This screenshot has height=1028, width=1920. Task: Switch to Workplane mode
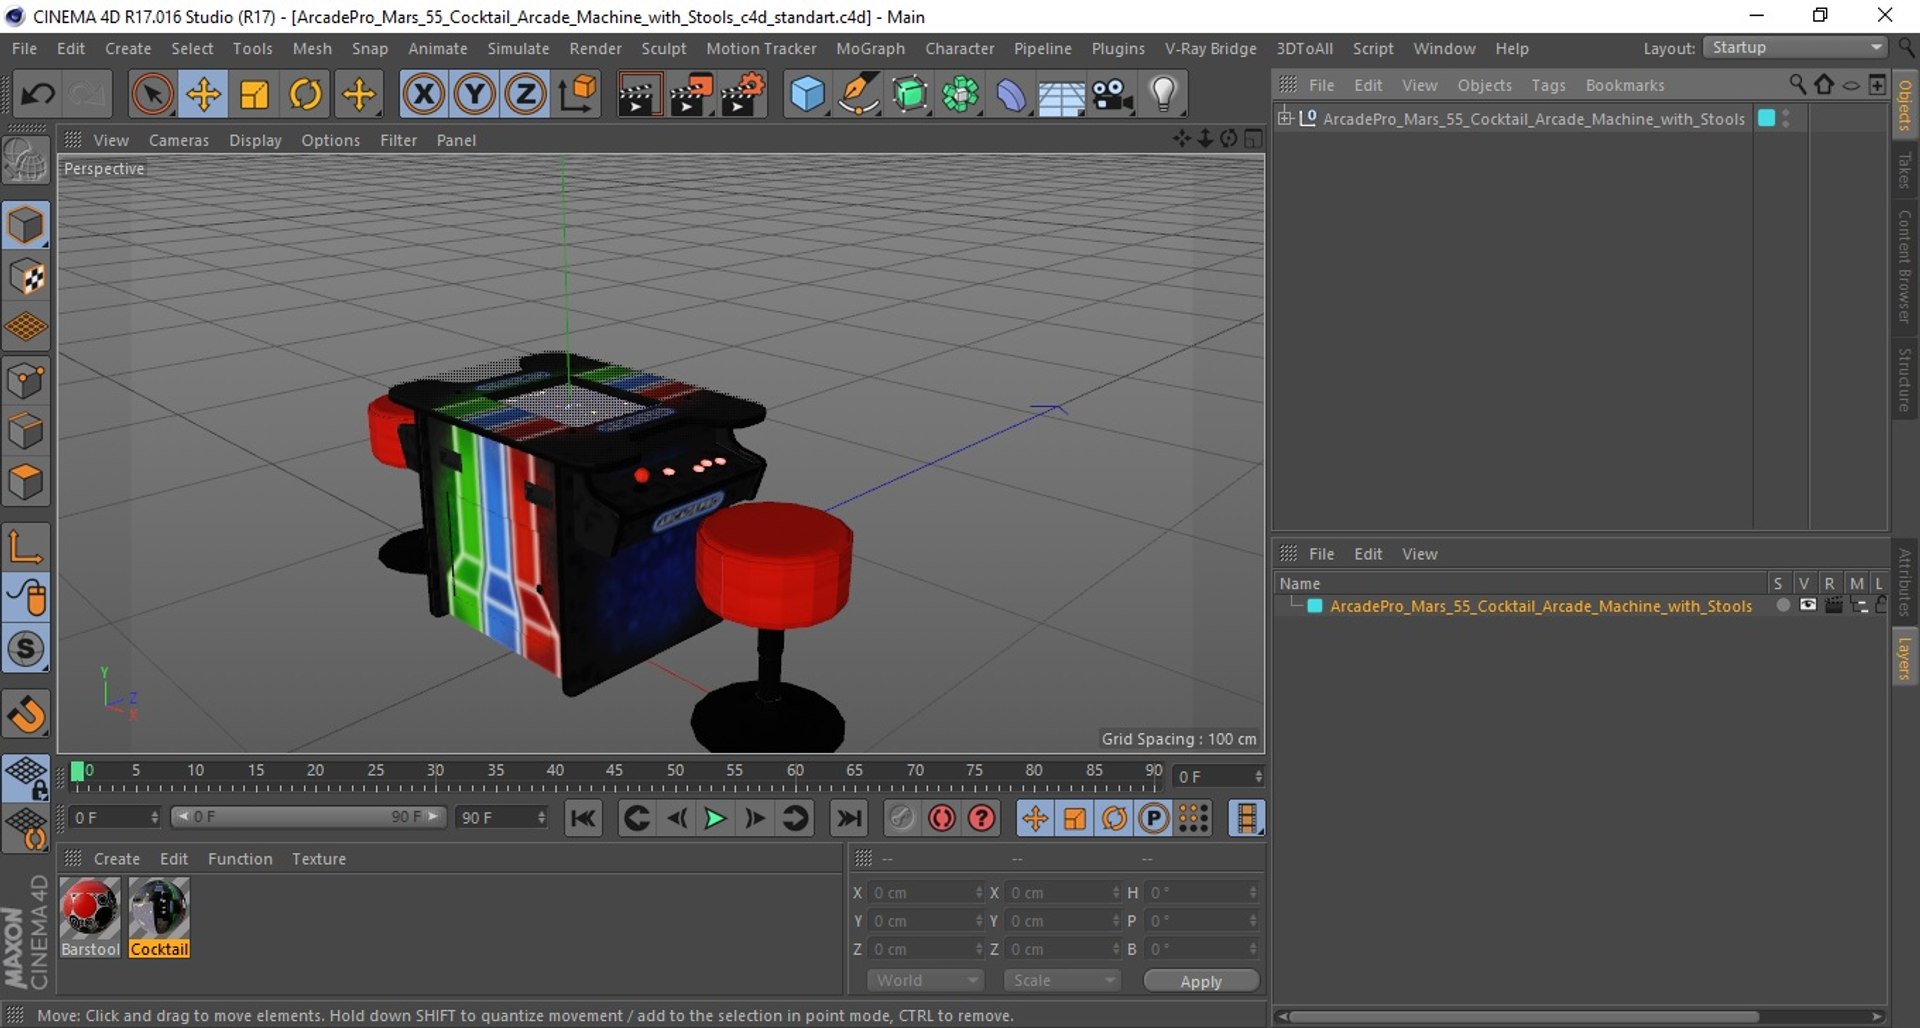tap(26, 327)
